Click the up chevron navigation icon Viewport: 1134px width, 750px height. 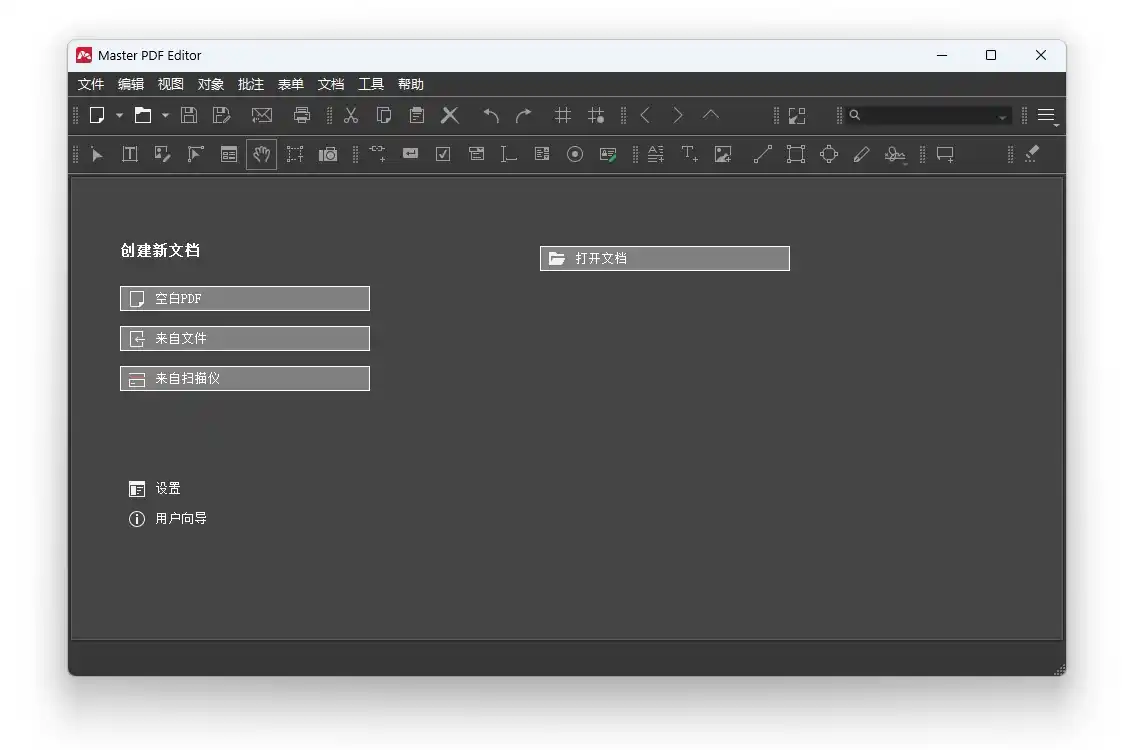click(x=711, y=114)
